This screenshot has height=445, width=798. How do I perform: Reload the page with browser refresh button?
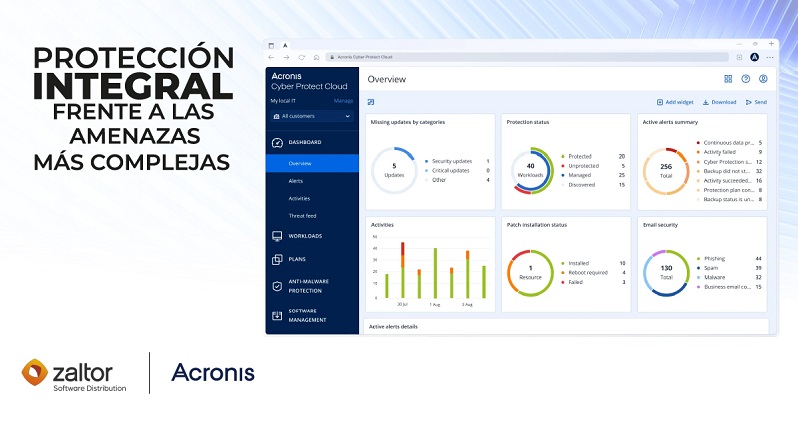(301, 57)
